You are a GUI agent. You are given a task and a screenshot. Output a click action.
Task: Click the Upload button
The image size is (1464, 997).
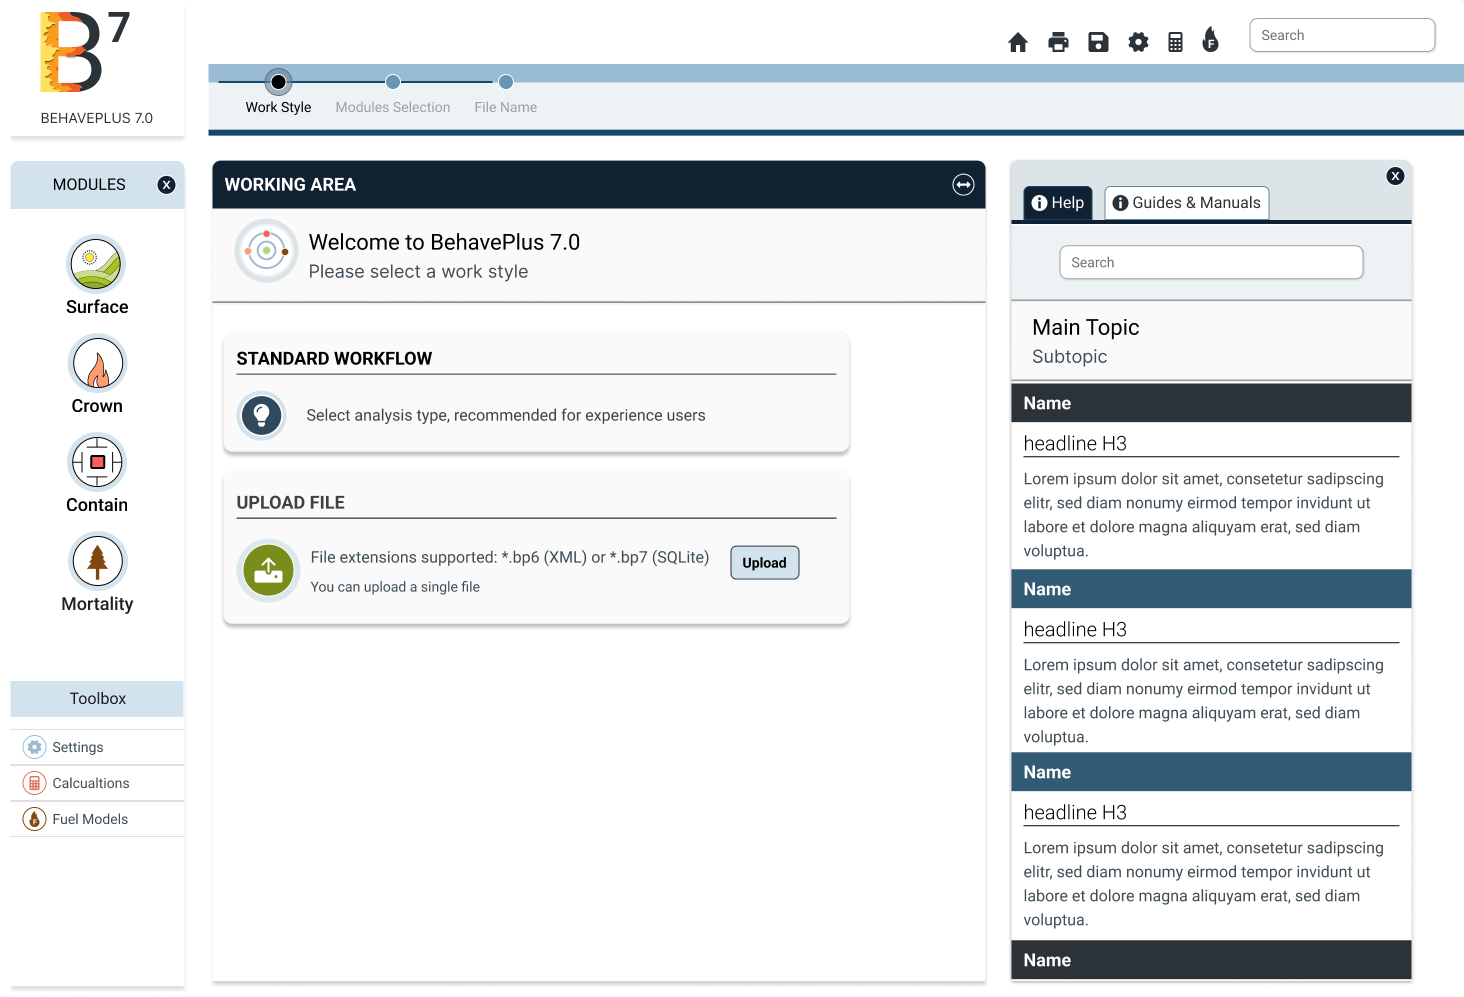765,563
